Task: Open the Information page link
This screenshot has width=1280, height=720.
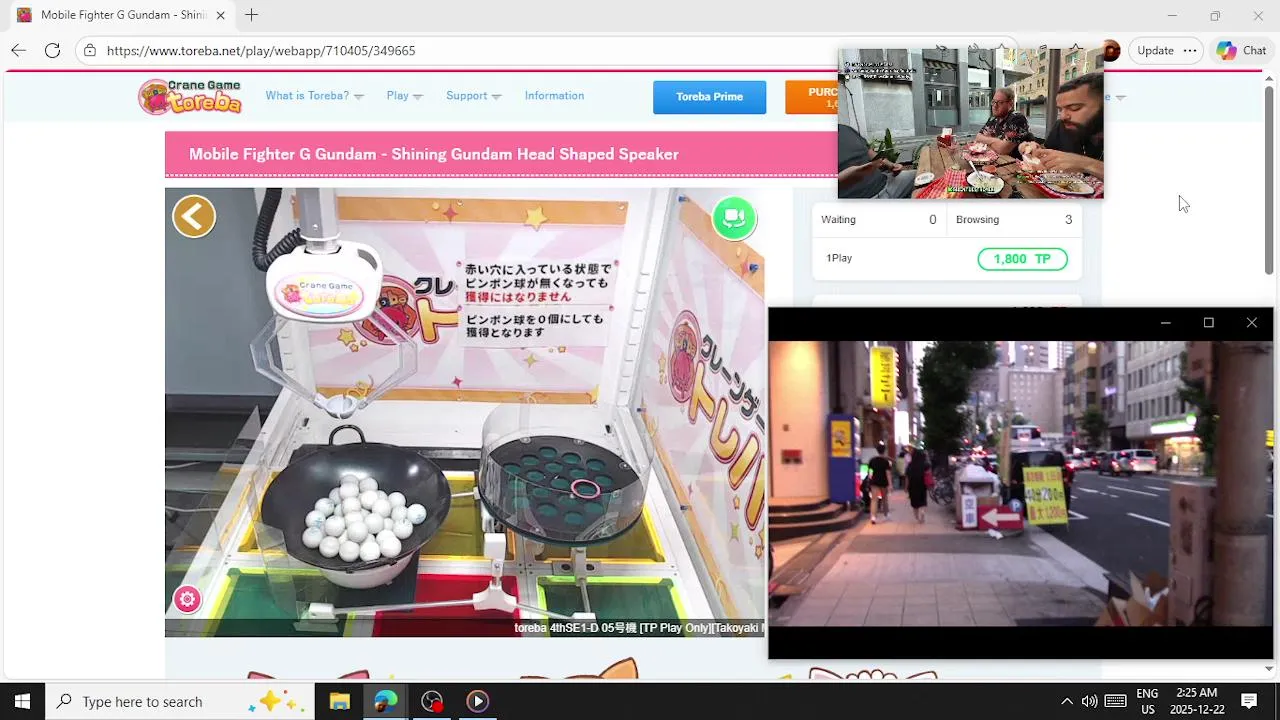Action: click(554, 96)
